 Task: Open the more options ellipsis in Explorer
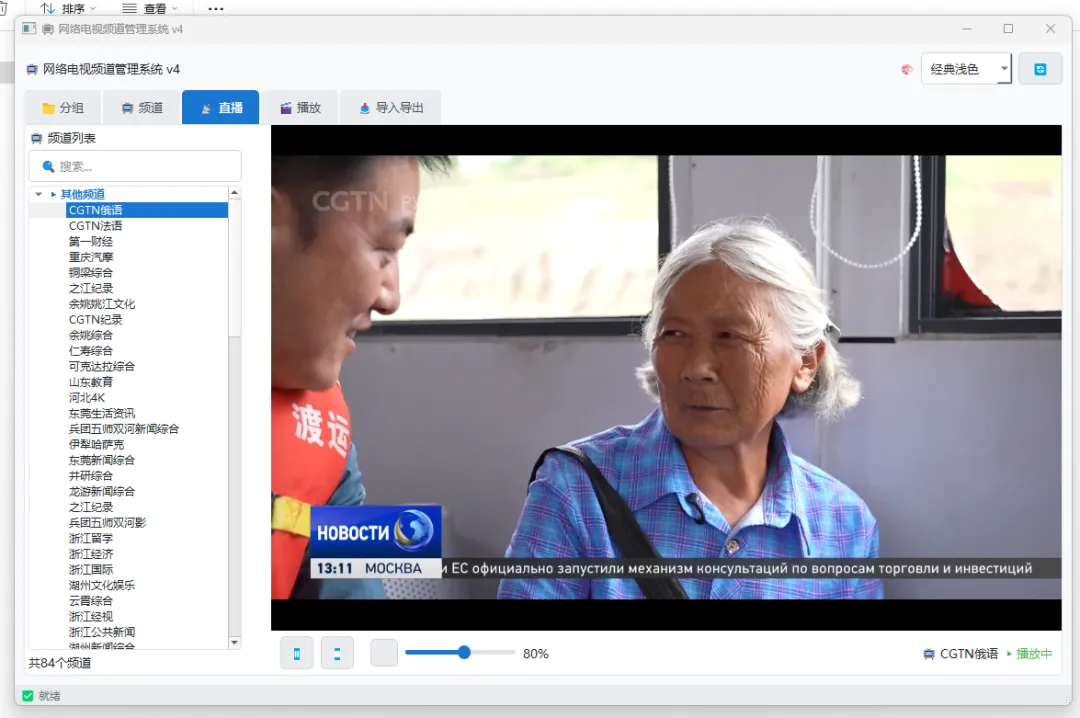[x=216, y=8]
